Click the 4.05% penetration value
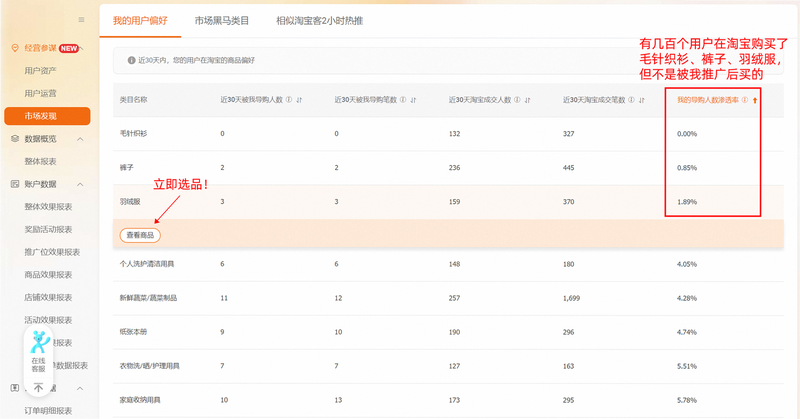This screenshot has width=800, height=419. [687, 264]
